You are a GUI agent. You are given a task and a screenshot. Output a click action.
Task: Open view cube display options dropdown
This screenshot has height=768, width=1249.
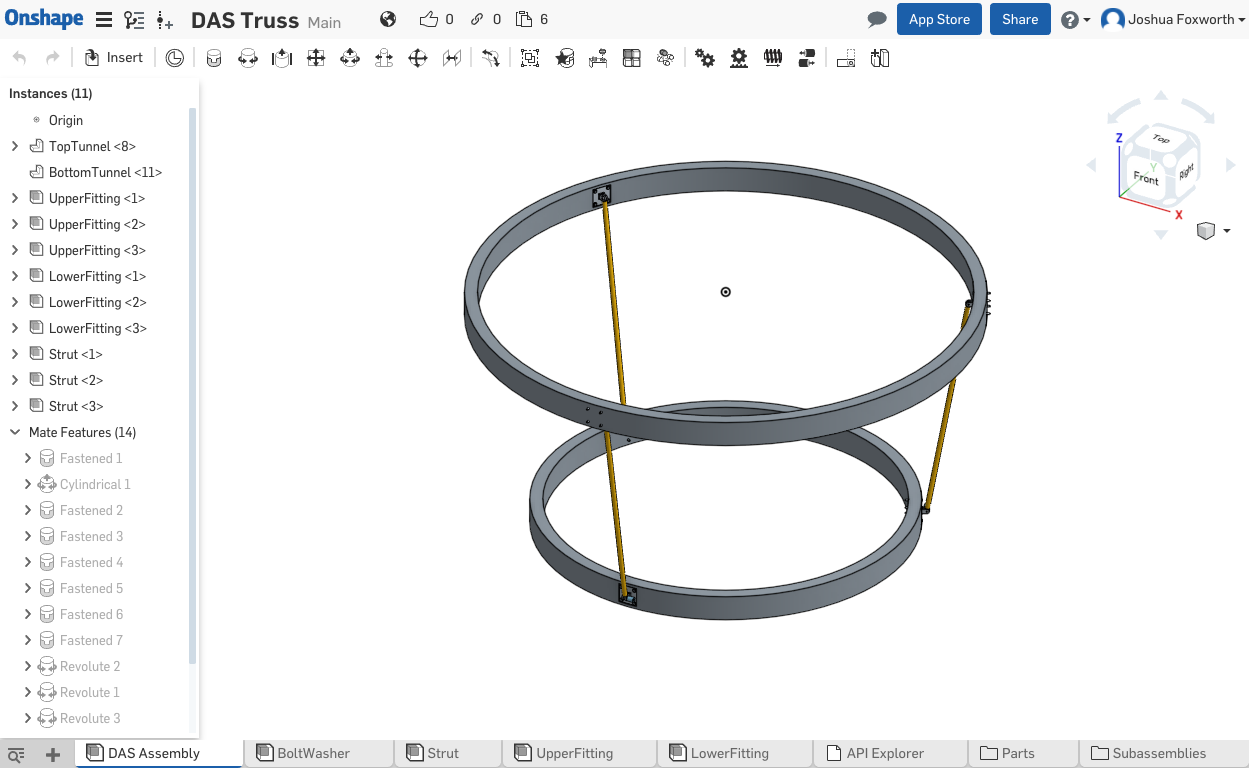1213,231
